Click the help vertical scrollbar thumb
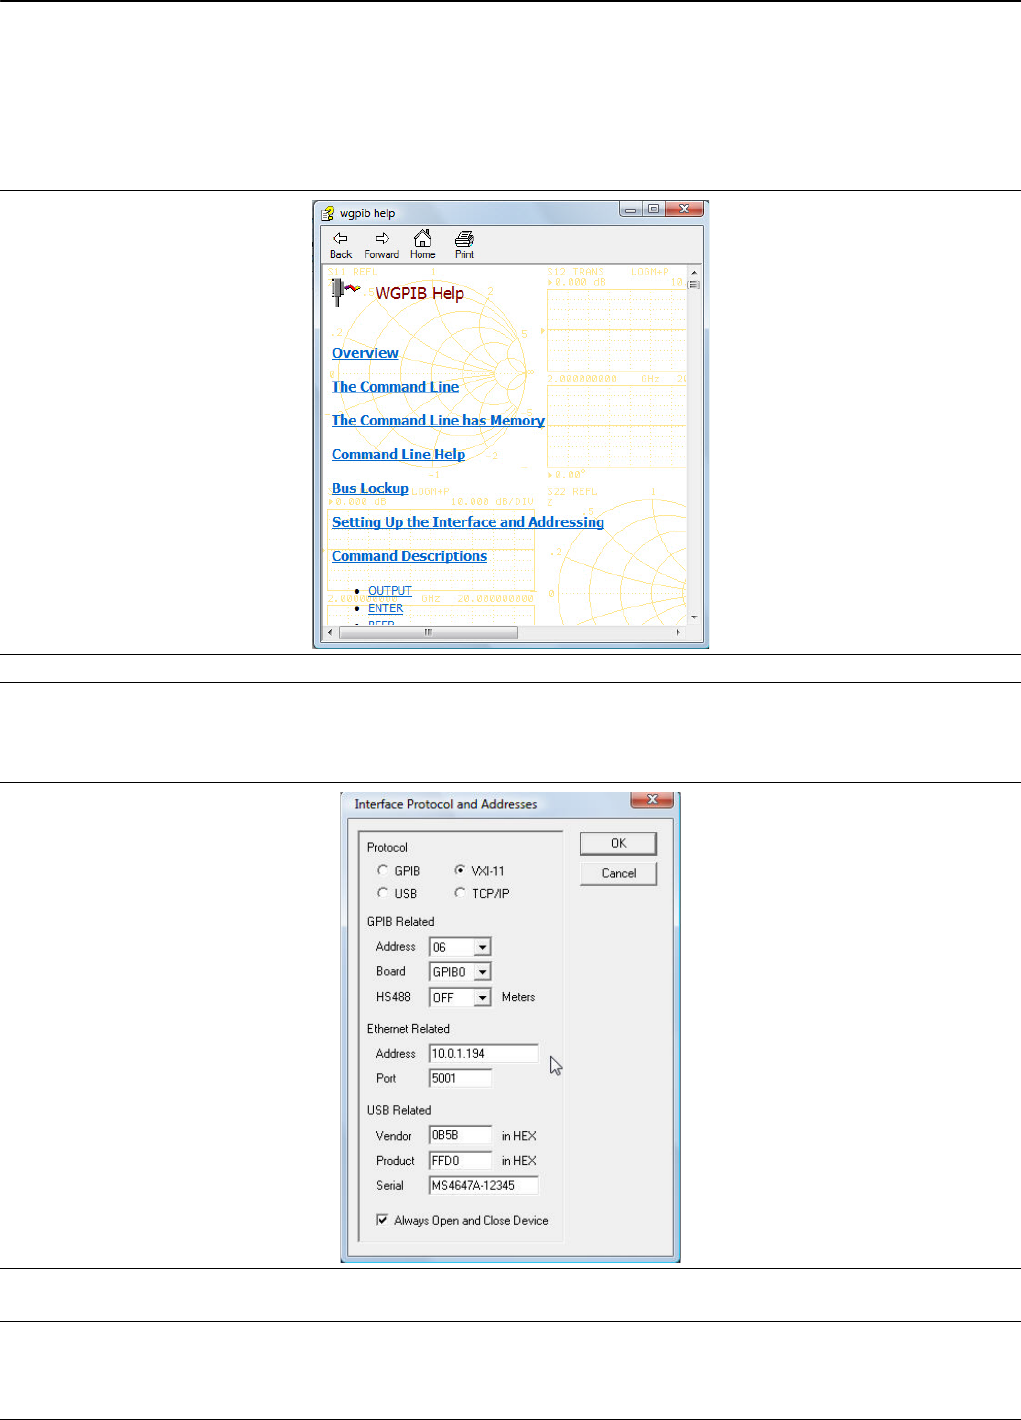Viewport: 1021px width, 1420px height. (694, 285)
